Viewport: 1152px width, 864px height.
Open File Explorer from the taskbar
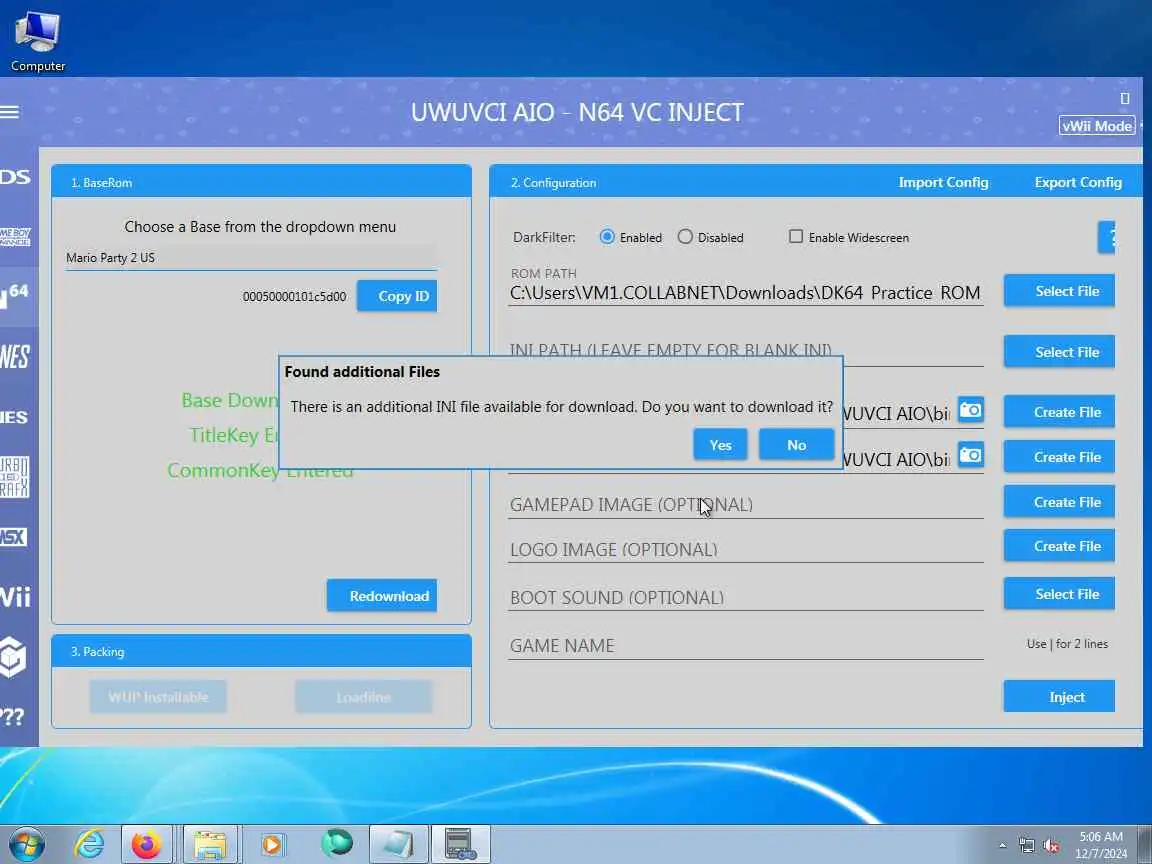[x=210, y=845]
